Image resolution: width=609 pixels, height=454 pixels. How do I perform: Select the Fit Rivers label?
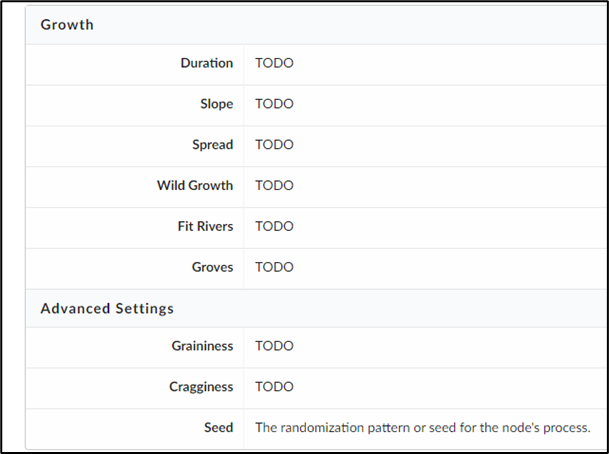205,226
